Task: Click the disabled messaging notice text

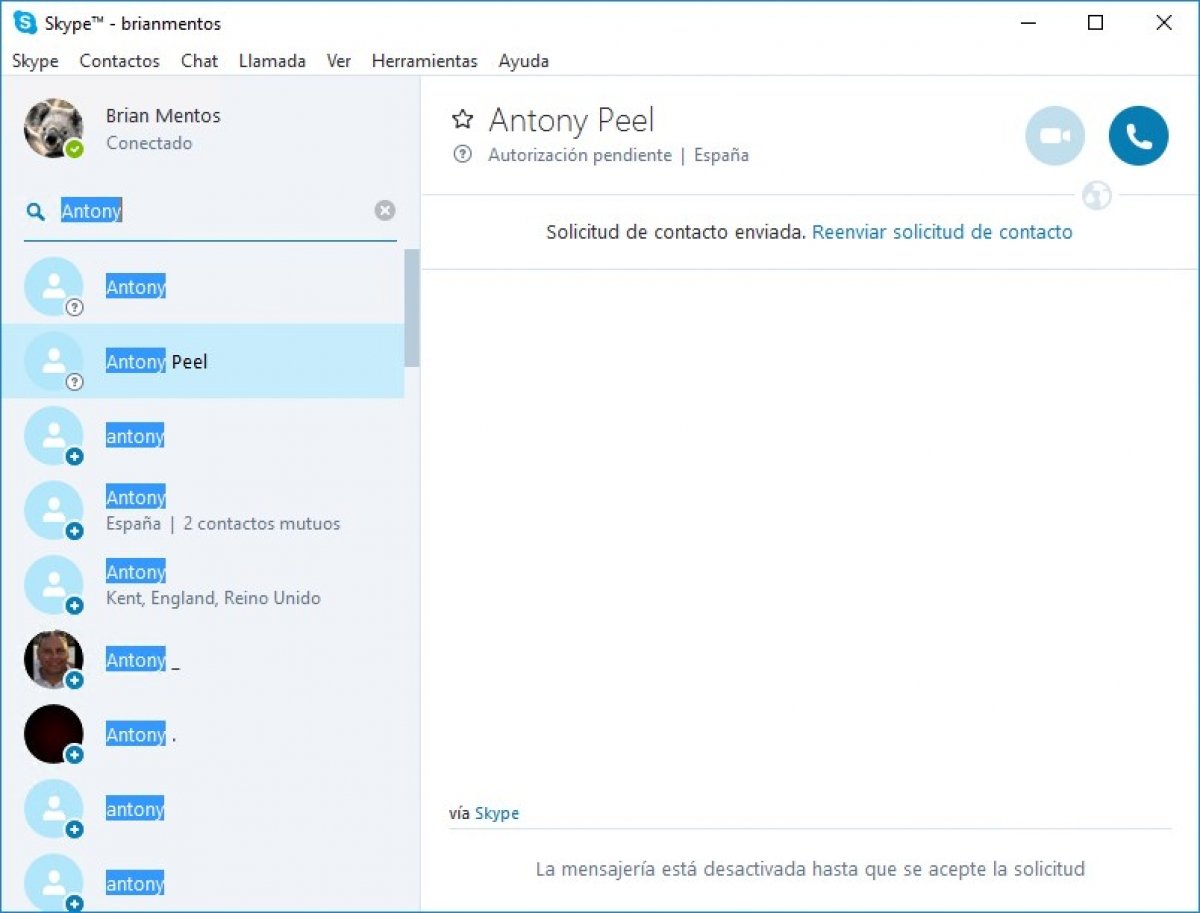Action: (810, 869)
